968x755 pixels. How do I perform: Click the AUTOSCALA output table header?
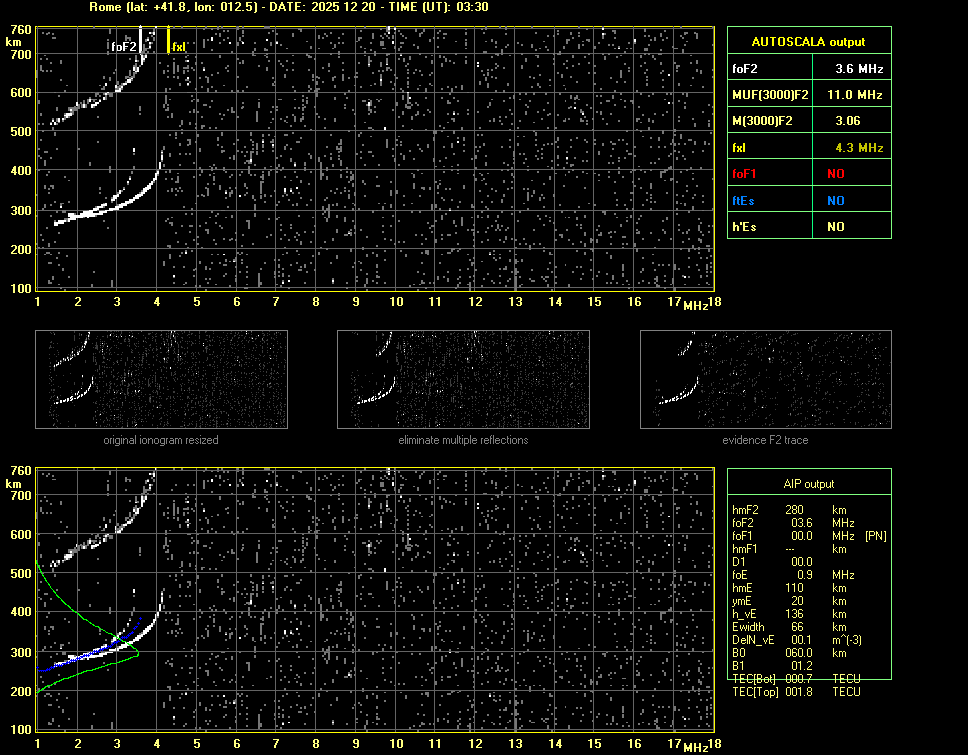point(808,42)
